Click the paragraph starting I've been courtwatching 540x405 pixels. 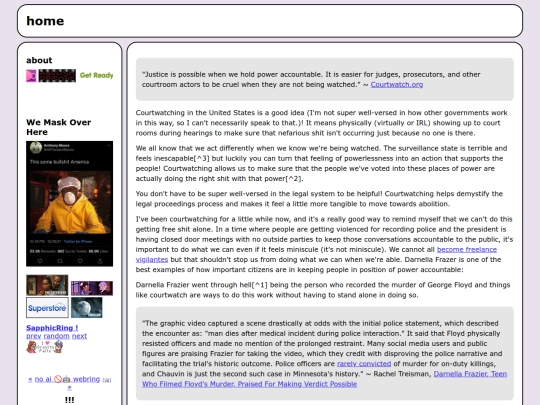pos(324,244)
